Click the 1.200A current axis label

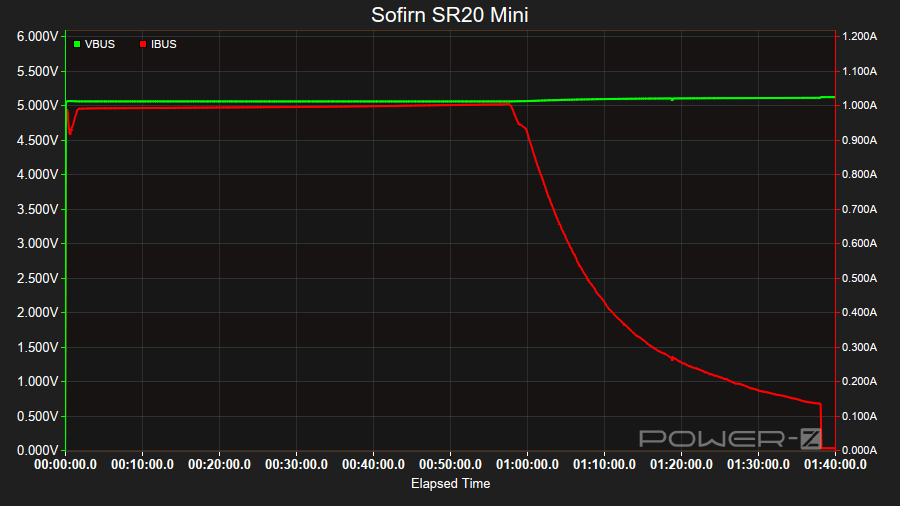click(859, 37)
